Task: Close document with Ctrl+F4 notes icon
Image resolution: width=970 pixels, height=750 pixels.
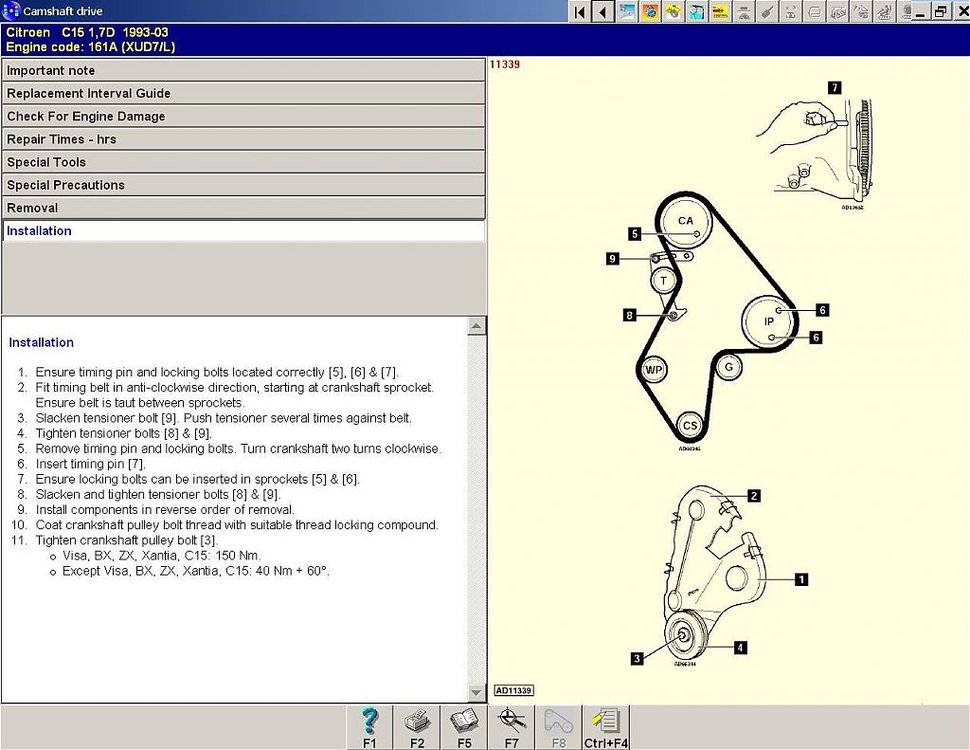Action: pos(606,728)
